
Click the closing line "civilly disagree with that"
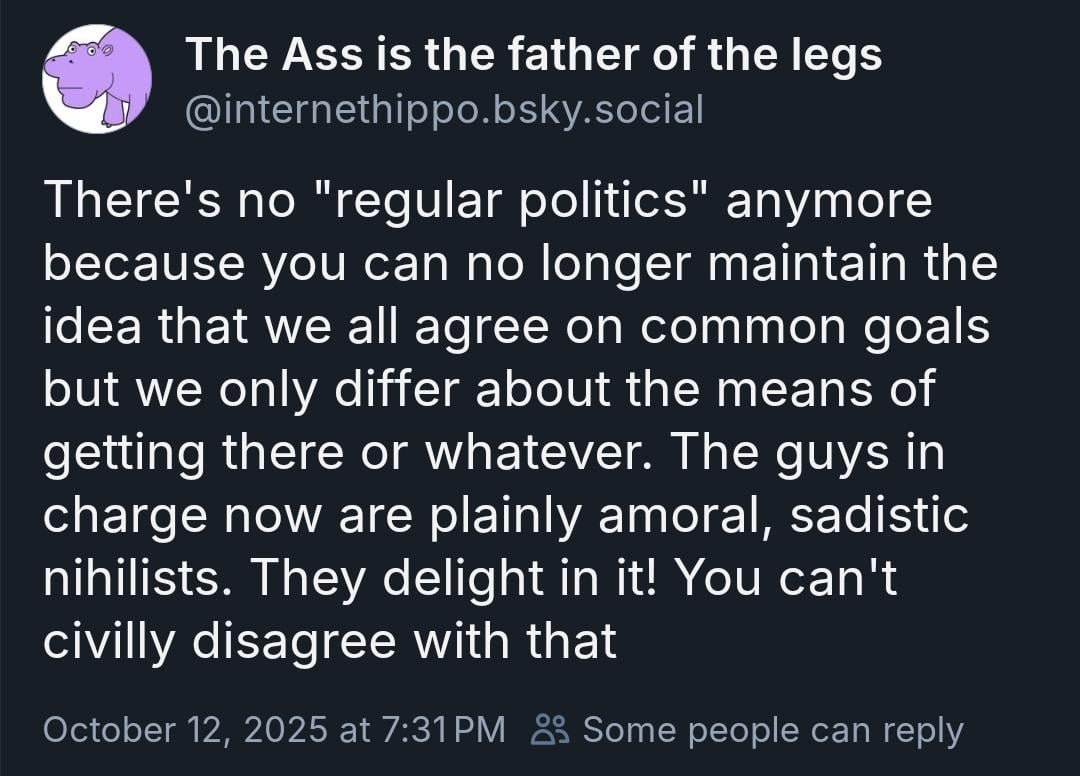[x=330, y=642]
